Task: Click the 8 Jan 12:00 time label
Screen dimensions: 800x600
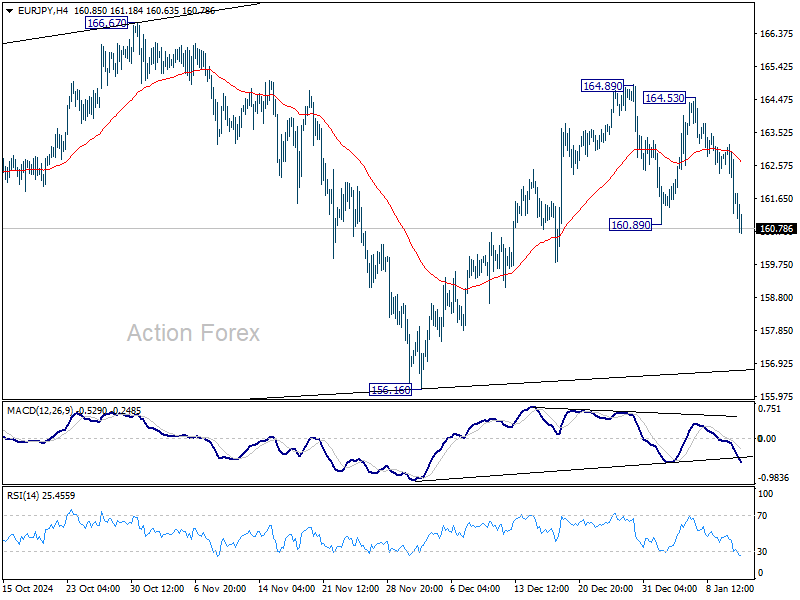Action: point(730,589)
